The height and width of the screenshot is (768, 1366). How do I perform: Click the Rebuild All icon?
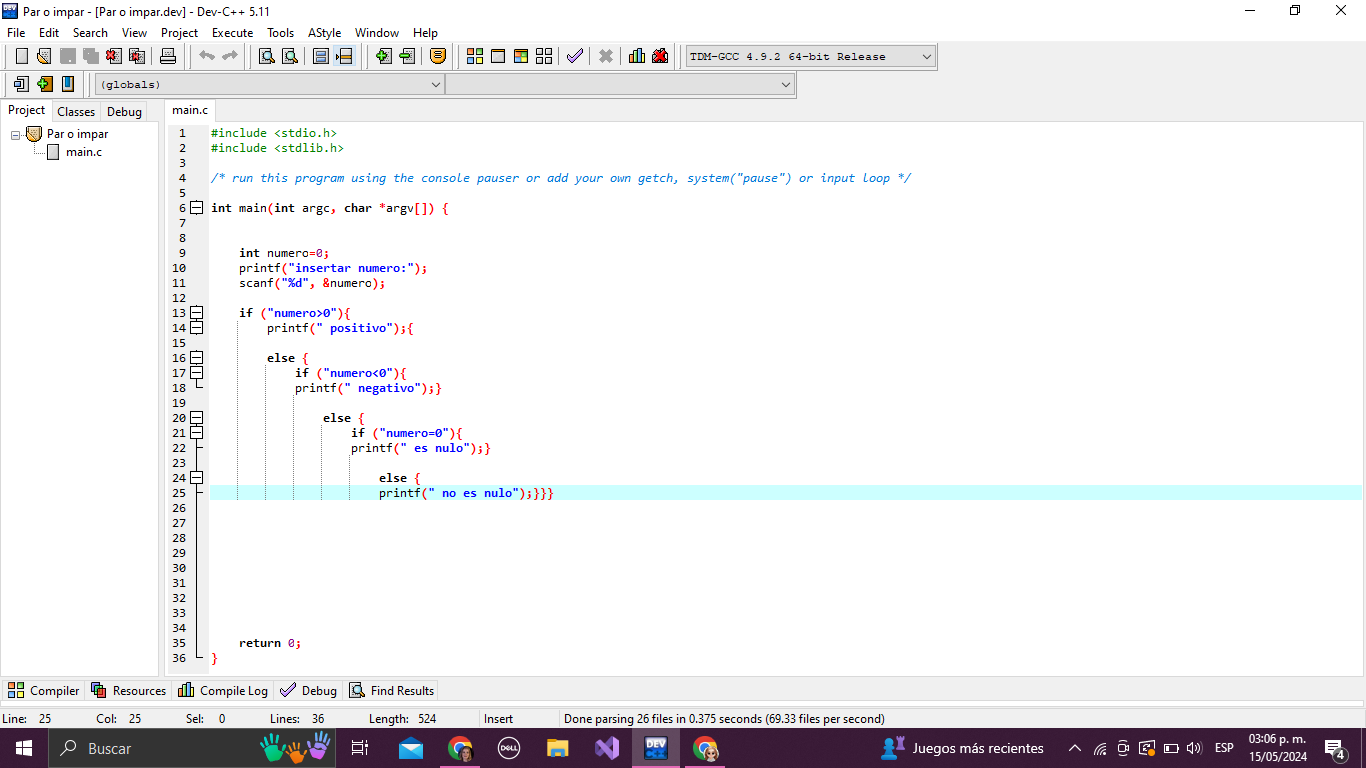tap(544, 56)
